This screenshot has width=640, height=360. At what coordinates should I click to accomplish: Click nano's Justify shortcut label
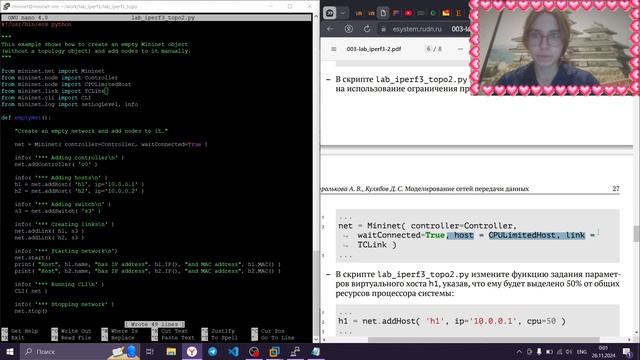(223, 331)
